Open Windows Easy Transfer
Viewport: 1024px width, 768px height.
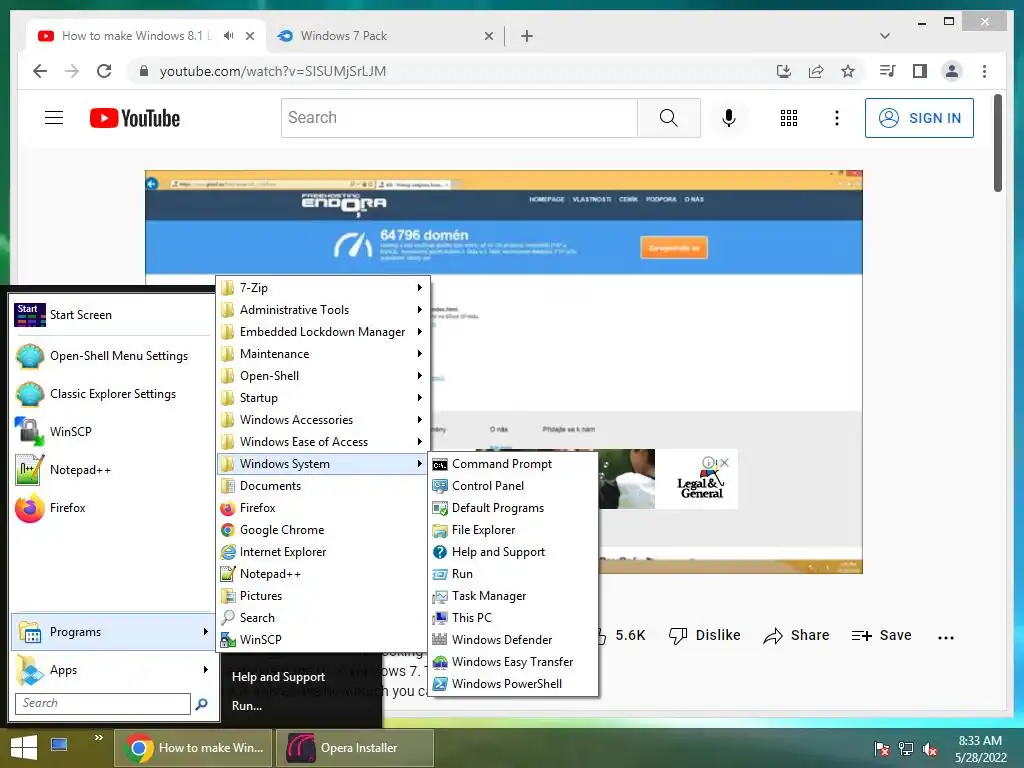coord(513,662)
